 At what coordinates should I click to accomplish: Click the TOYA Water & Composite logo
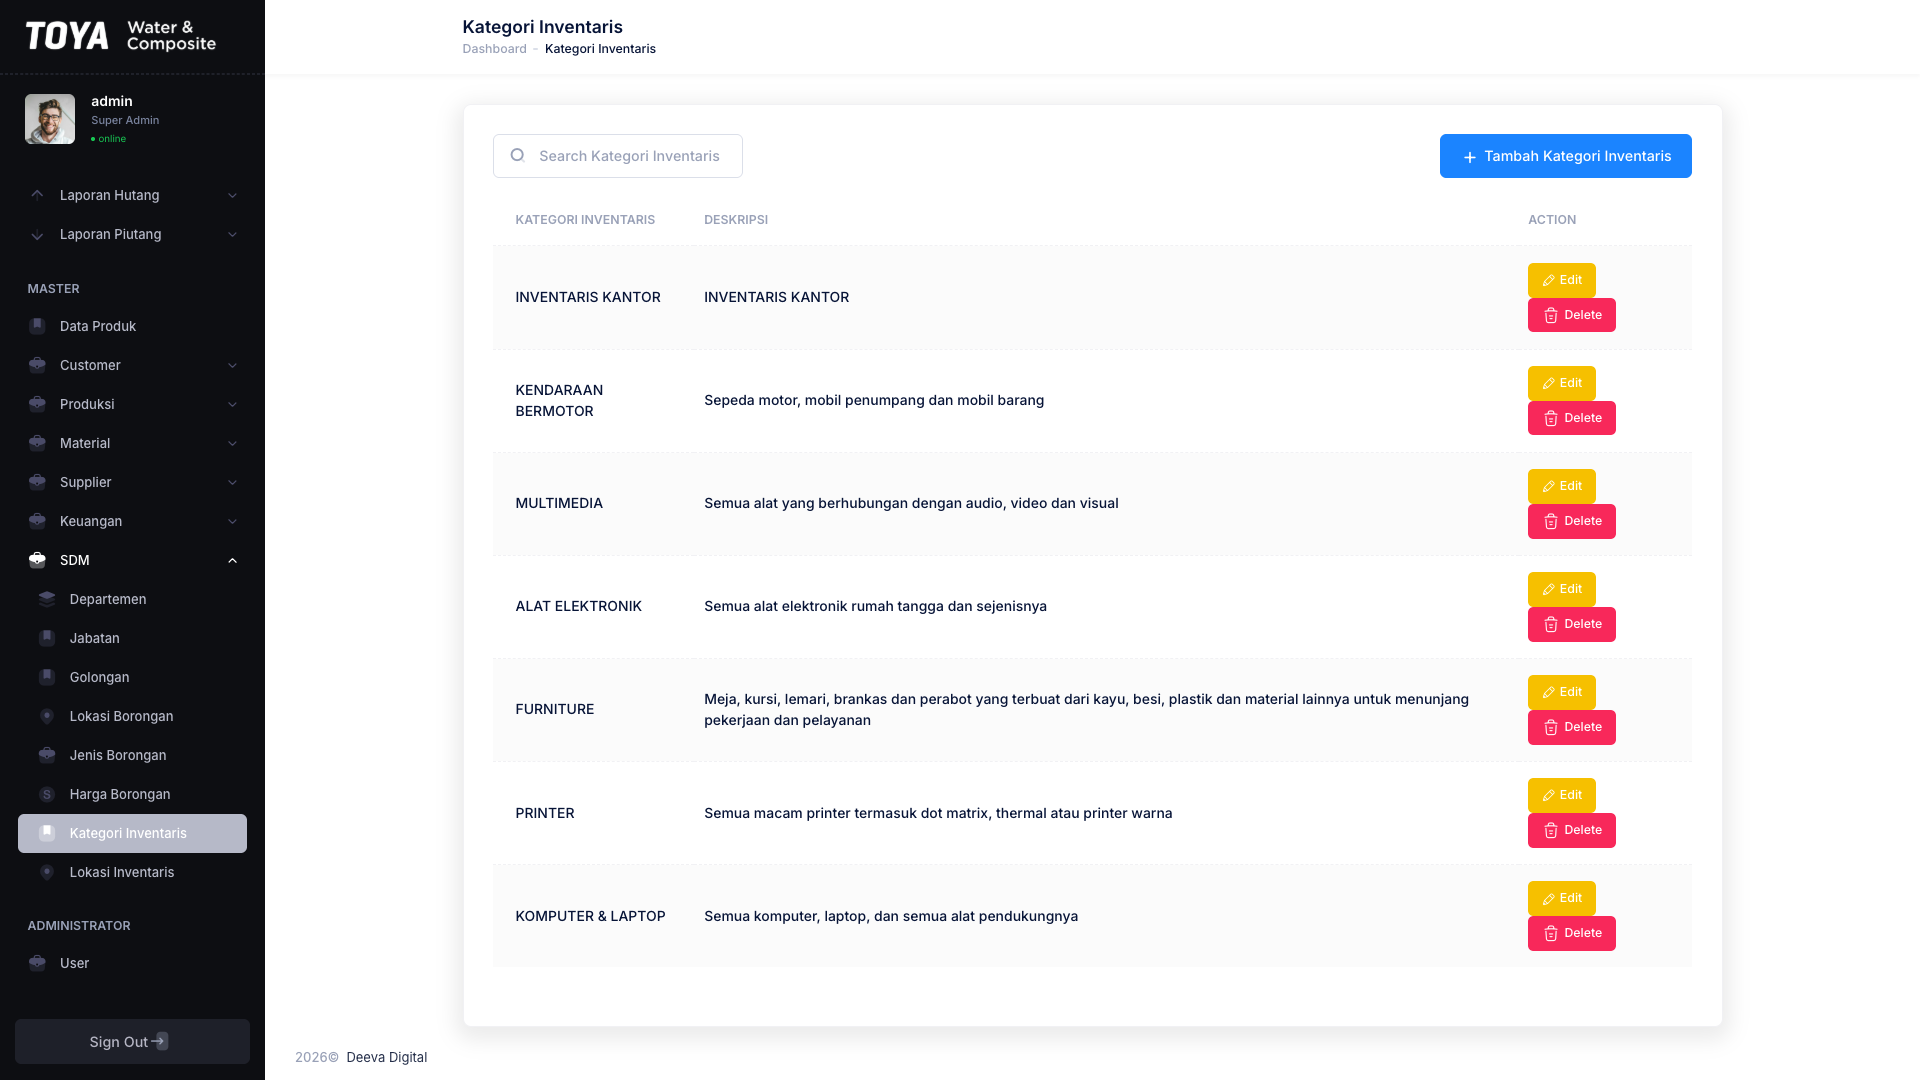click(x=121, y=36)
